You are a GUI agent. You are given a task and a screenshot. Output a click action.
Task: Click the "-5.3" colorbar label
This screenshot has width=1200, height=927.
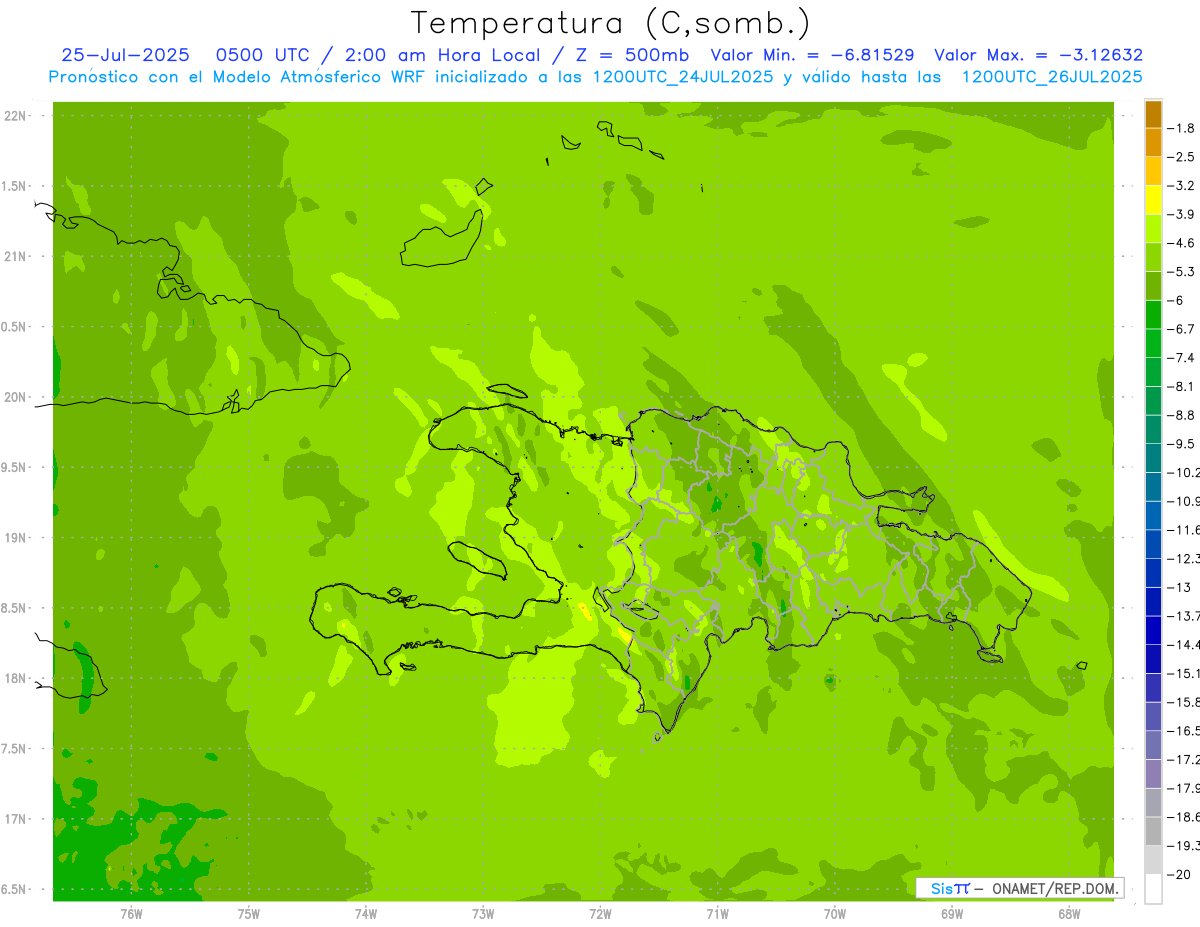tap(1183, 271)
